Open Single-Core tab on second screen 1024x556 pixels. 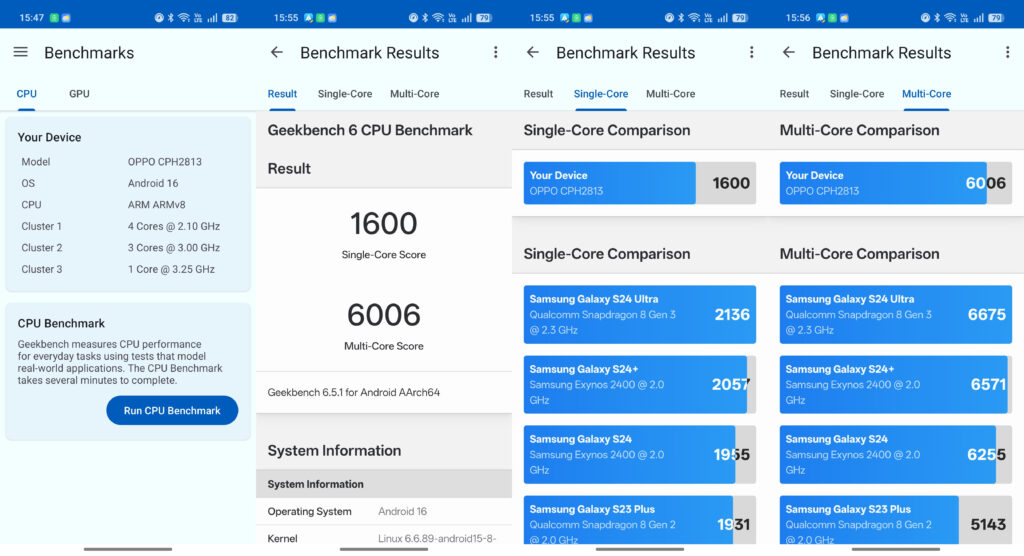coord(345,94)
